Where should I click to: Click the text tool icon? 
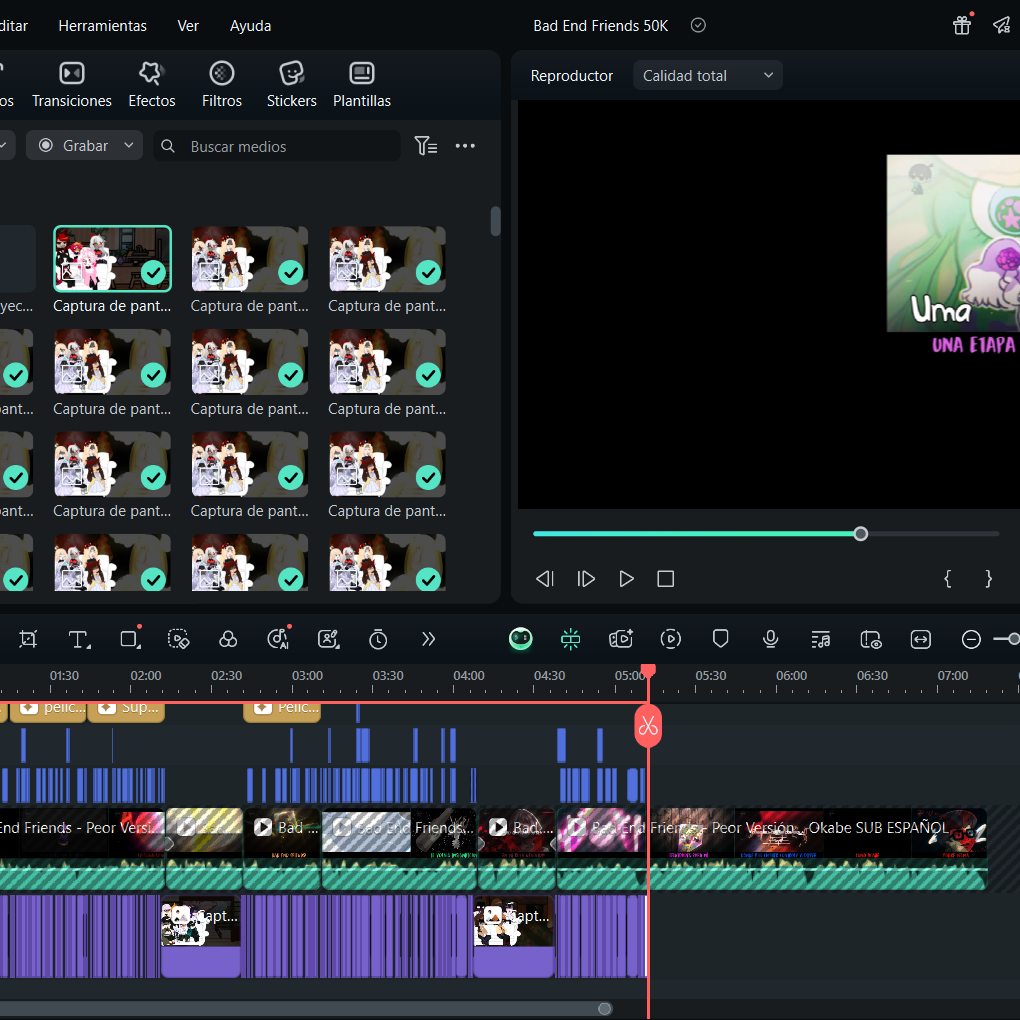pos(79,639)
